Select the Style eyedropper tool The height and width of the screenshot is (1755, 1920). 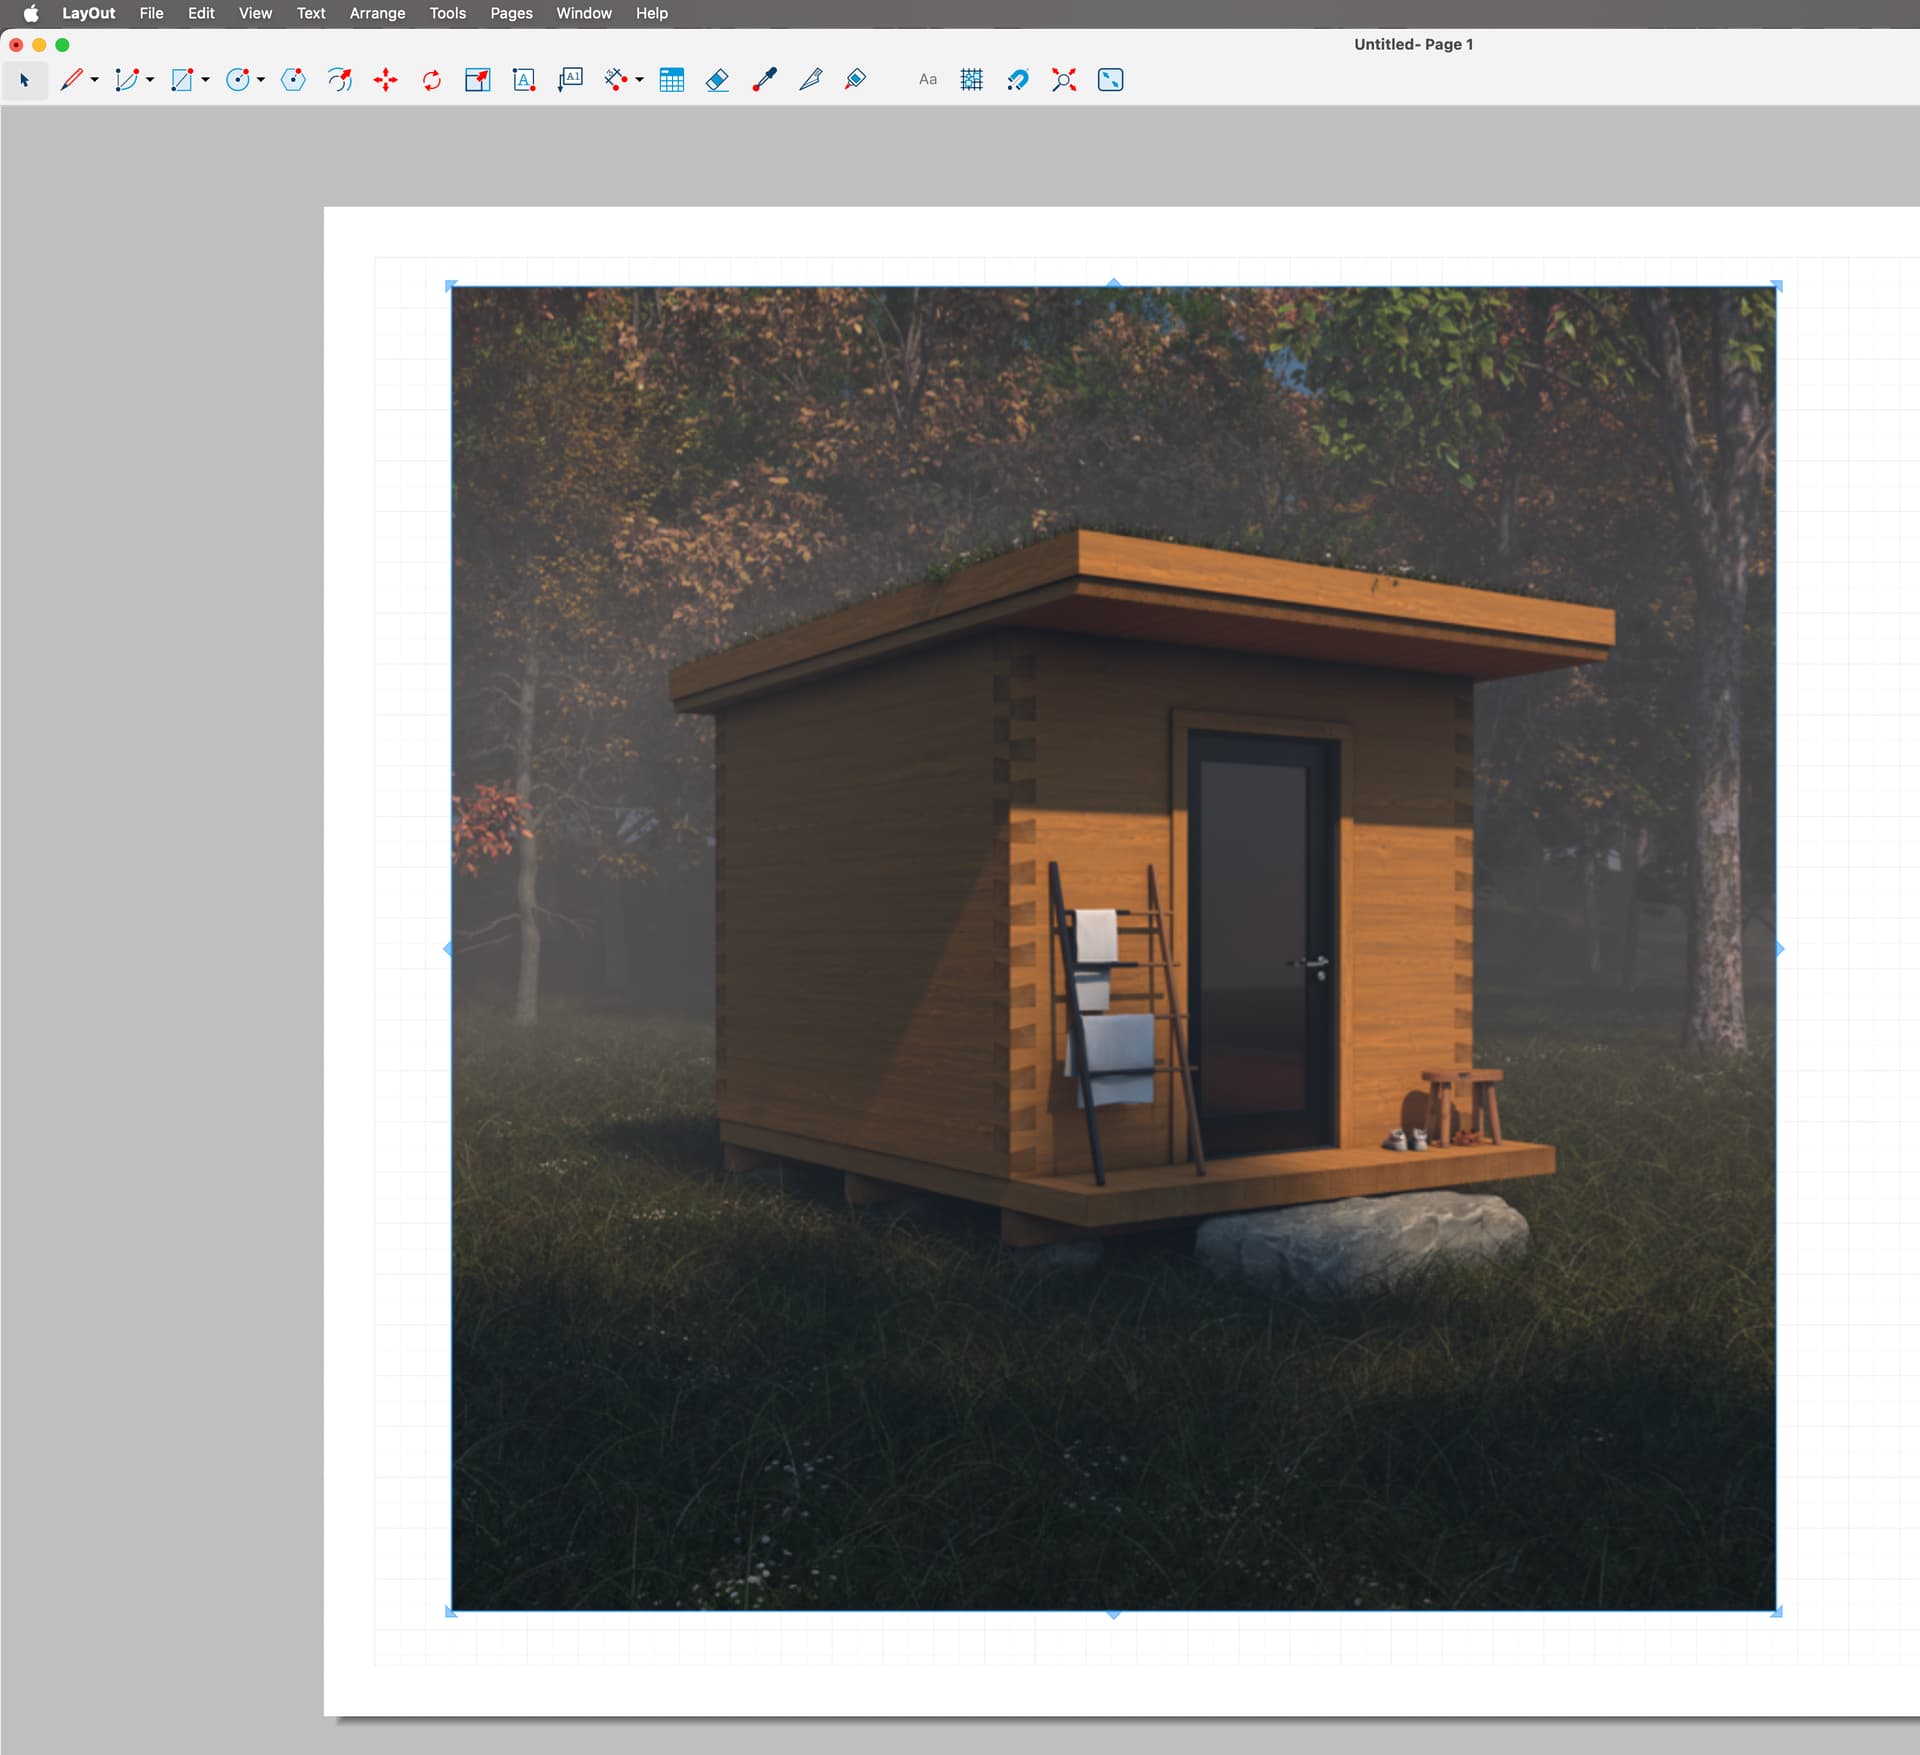(x=762, y=79)
